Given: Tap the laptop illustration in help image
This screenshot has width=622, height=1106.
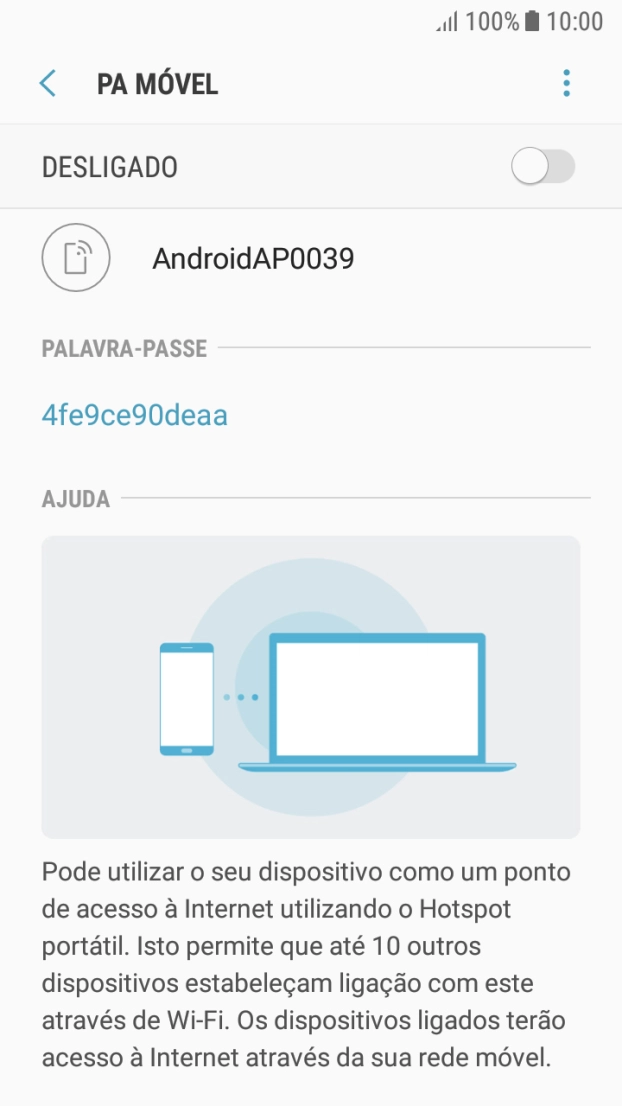Looking at the screenshot, I should 377,702.
